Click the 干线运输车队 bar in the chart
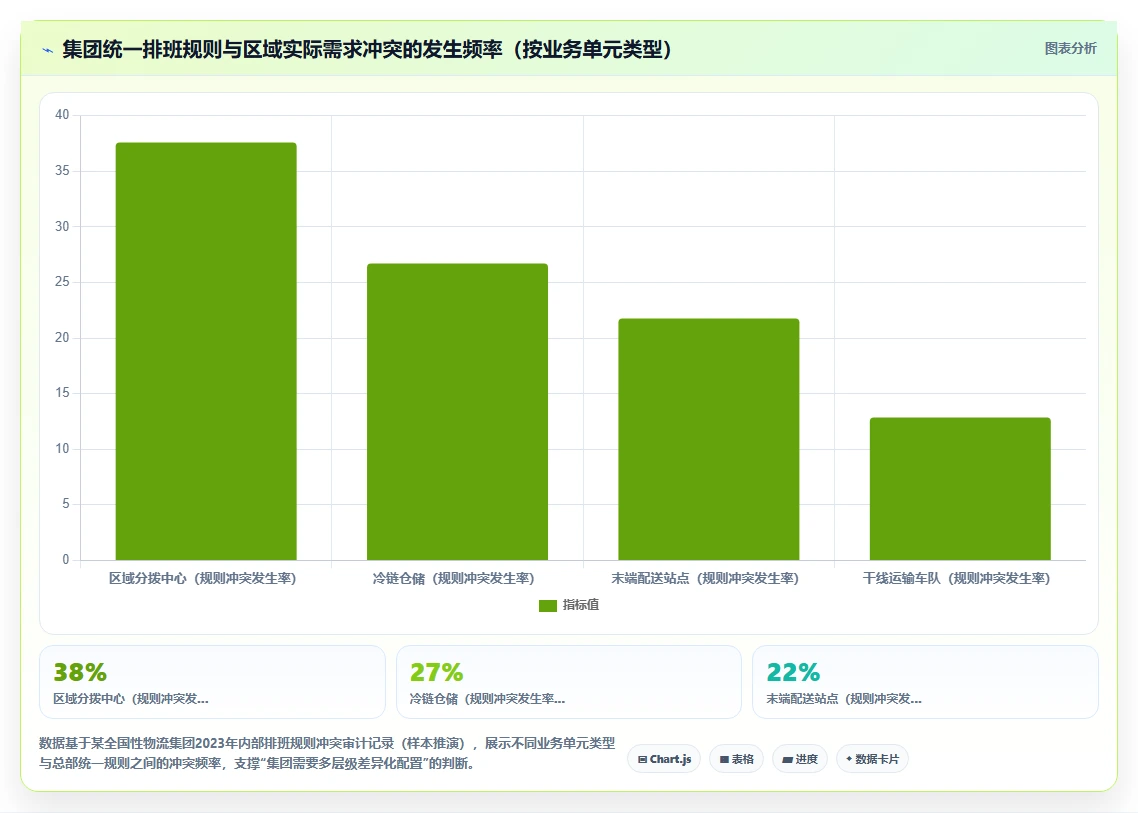 [x=960, y=489]
